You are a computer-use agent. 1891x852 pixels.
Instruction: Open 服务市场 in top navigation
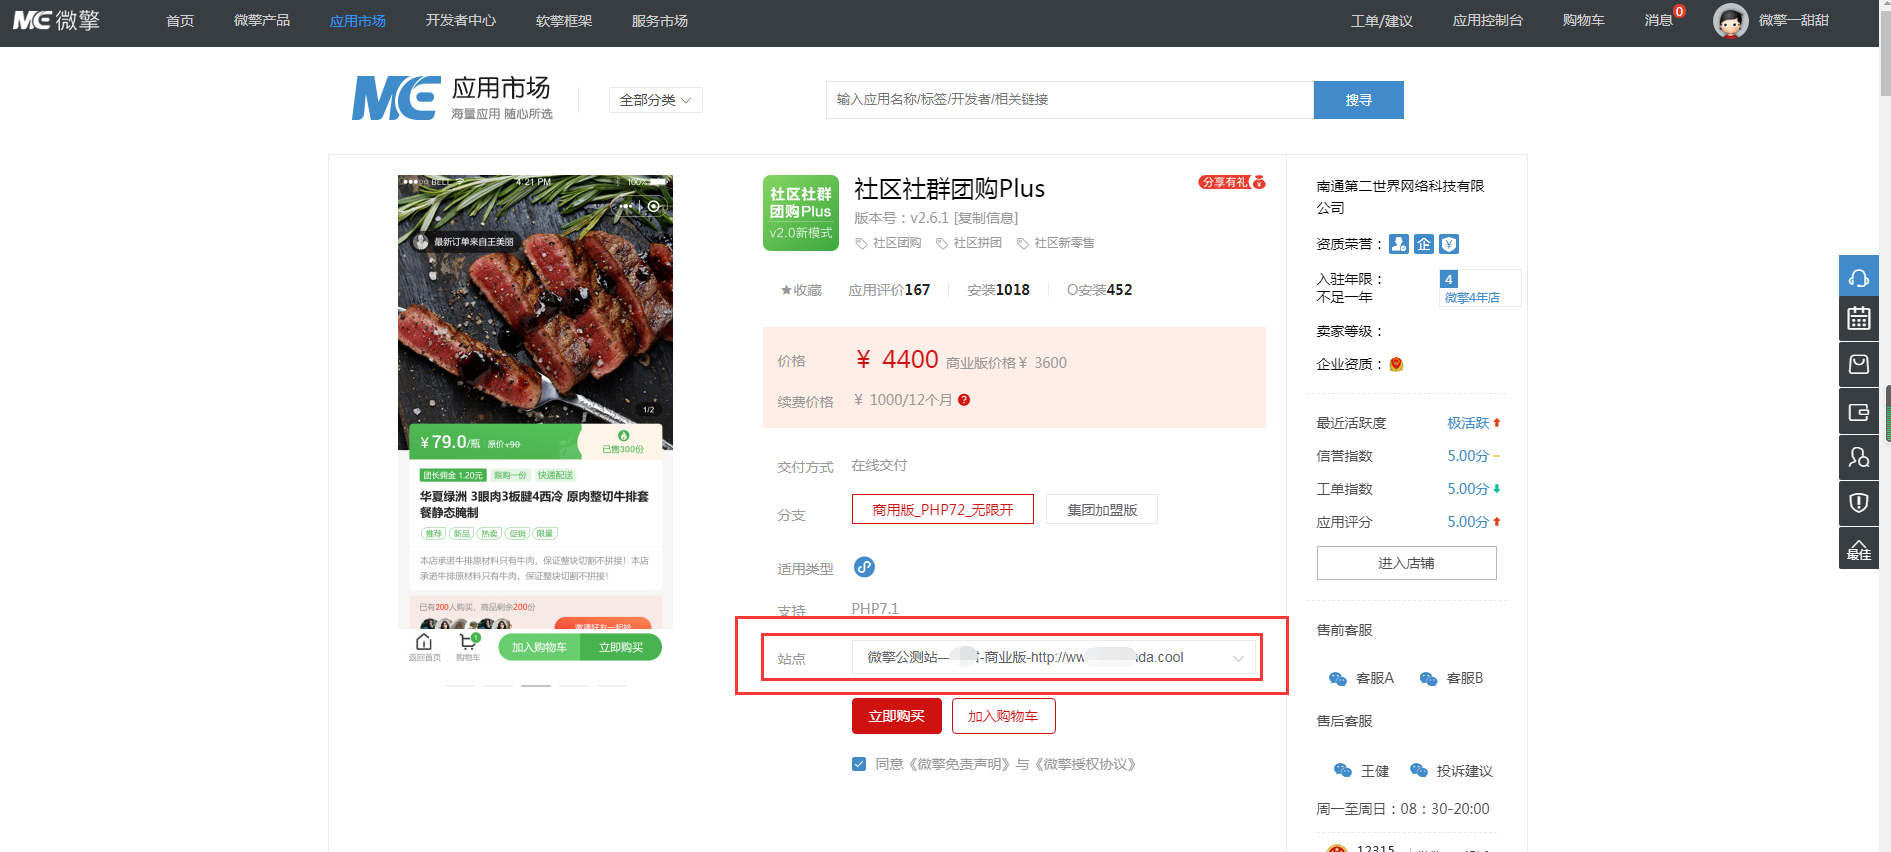(660, 21)
